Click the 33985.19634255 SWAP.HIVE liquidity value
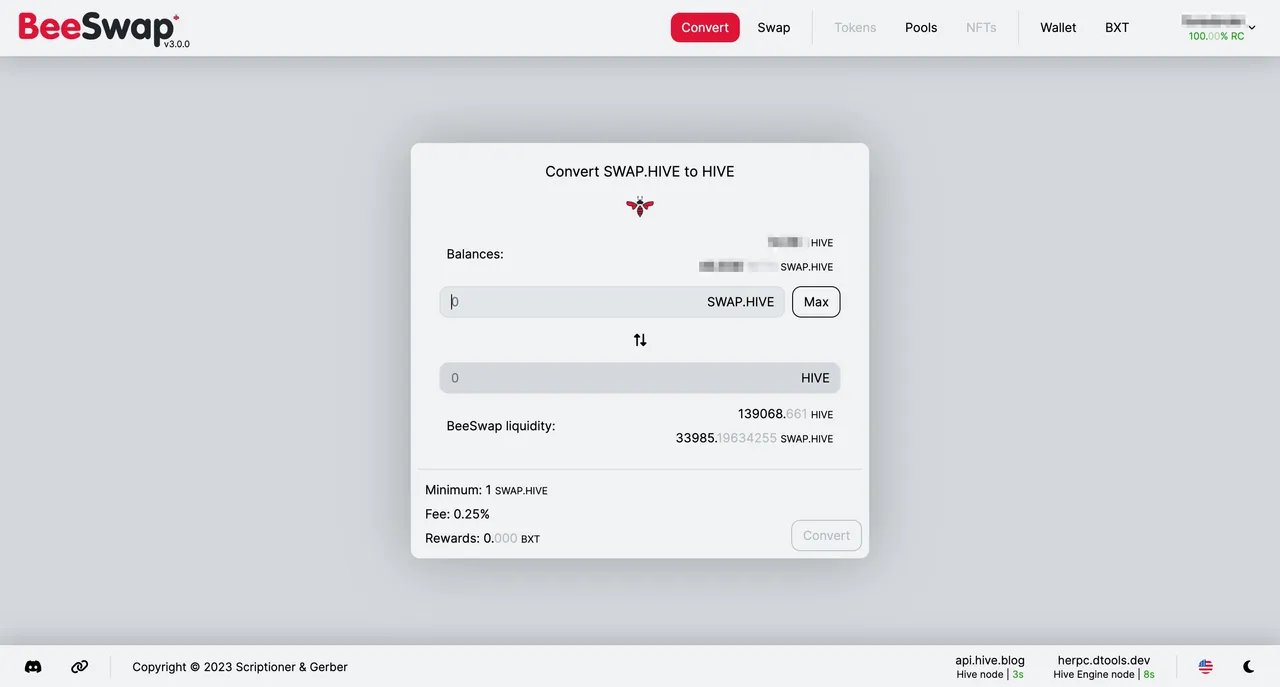The image size is (1280, 687). point(754,438)
